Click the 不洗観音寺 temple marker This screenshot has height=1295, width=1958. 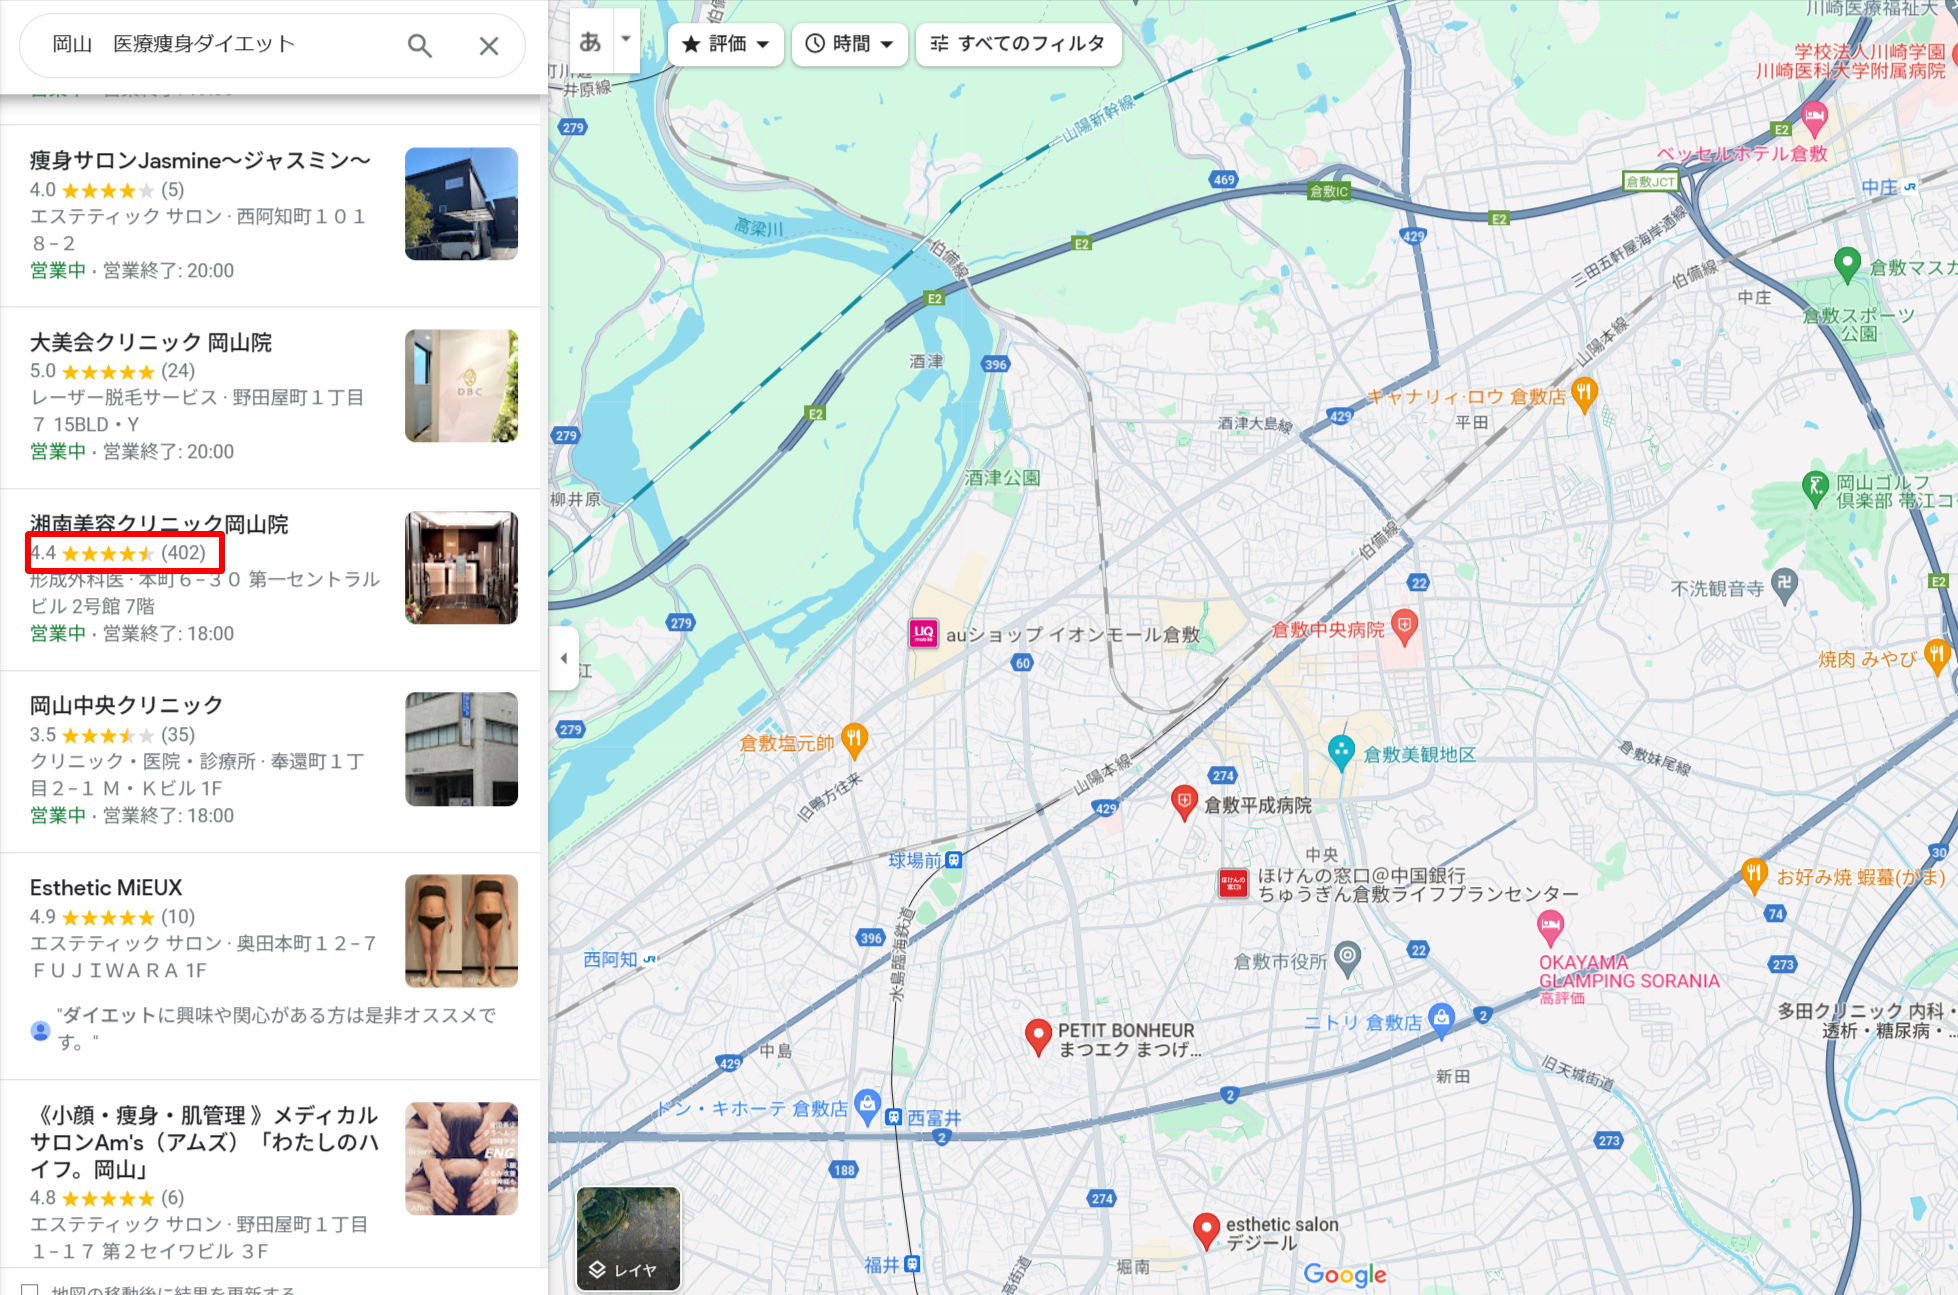1785,585
